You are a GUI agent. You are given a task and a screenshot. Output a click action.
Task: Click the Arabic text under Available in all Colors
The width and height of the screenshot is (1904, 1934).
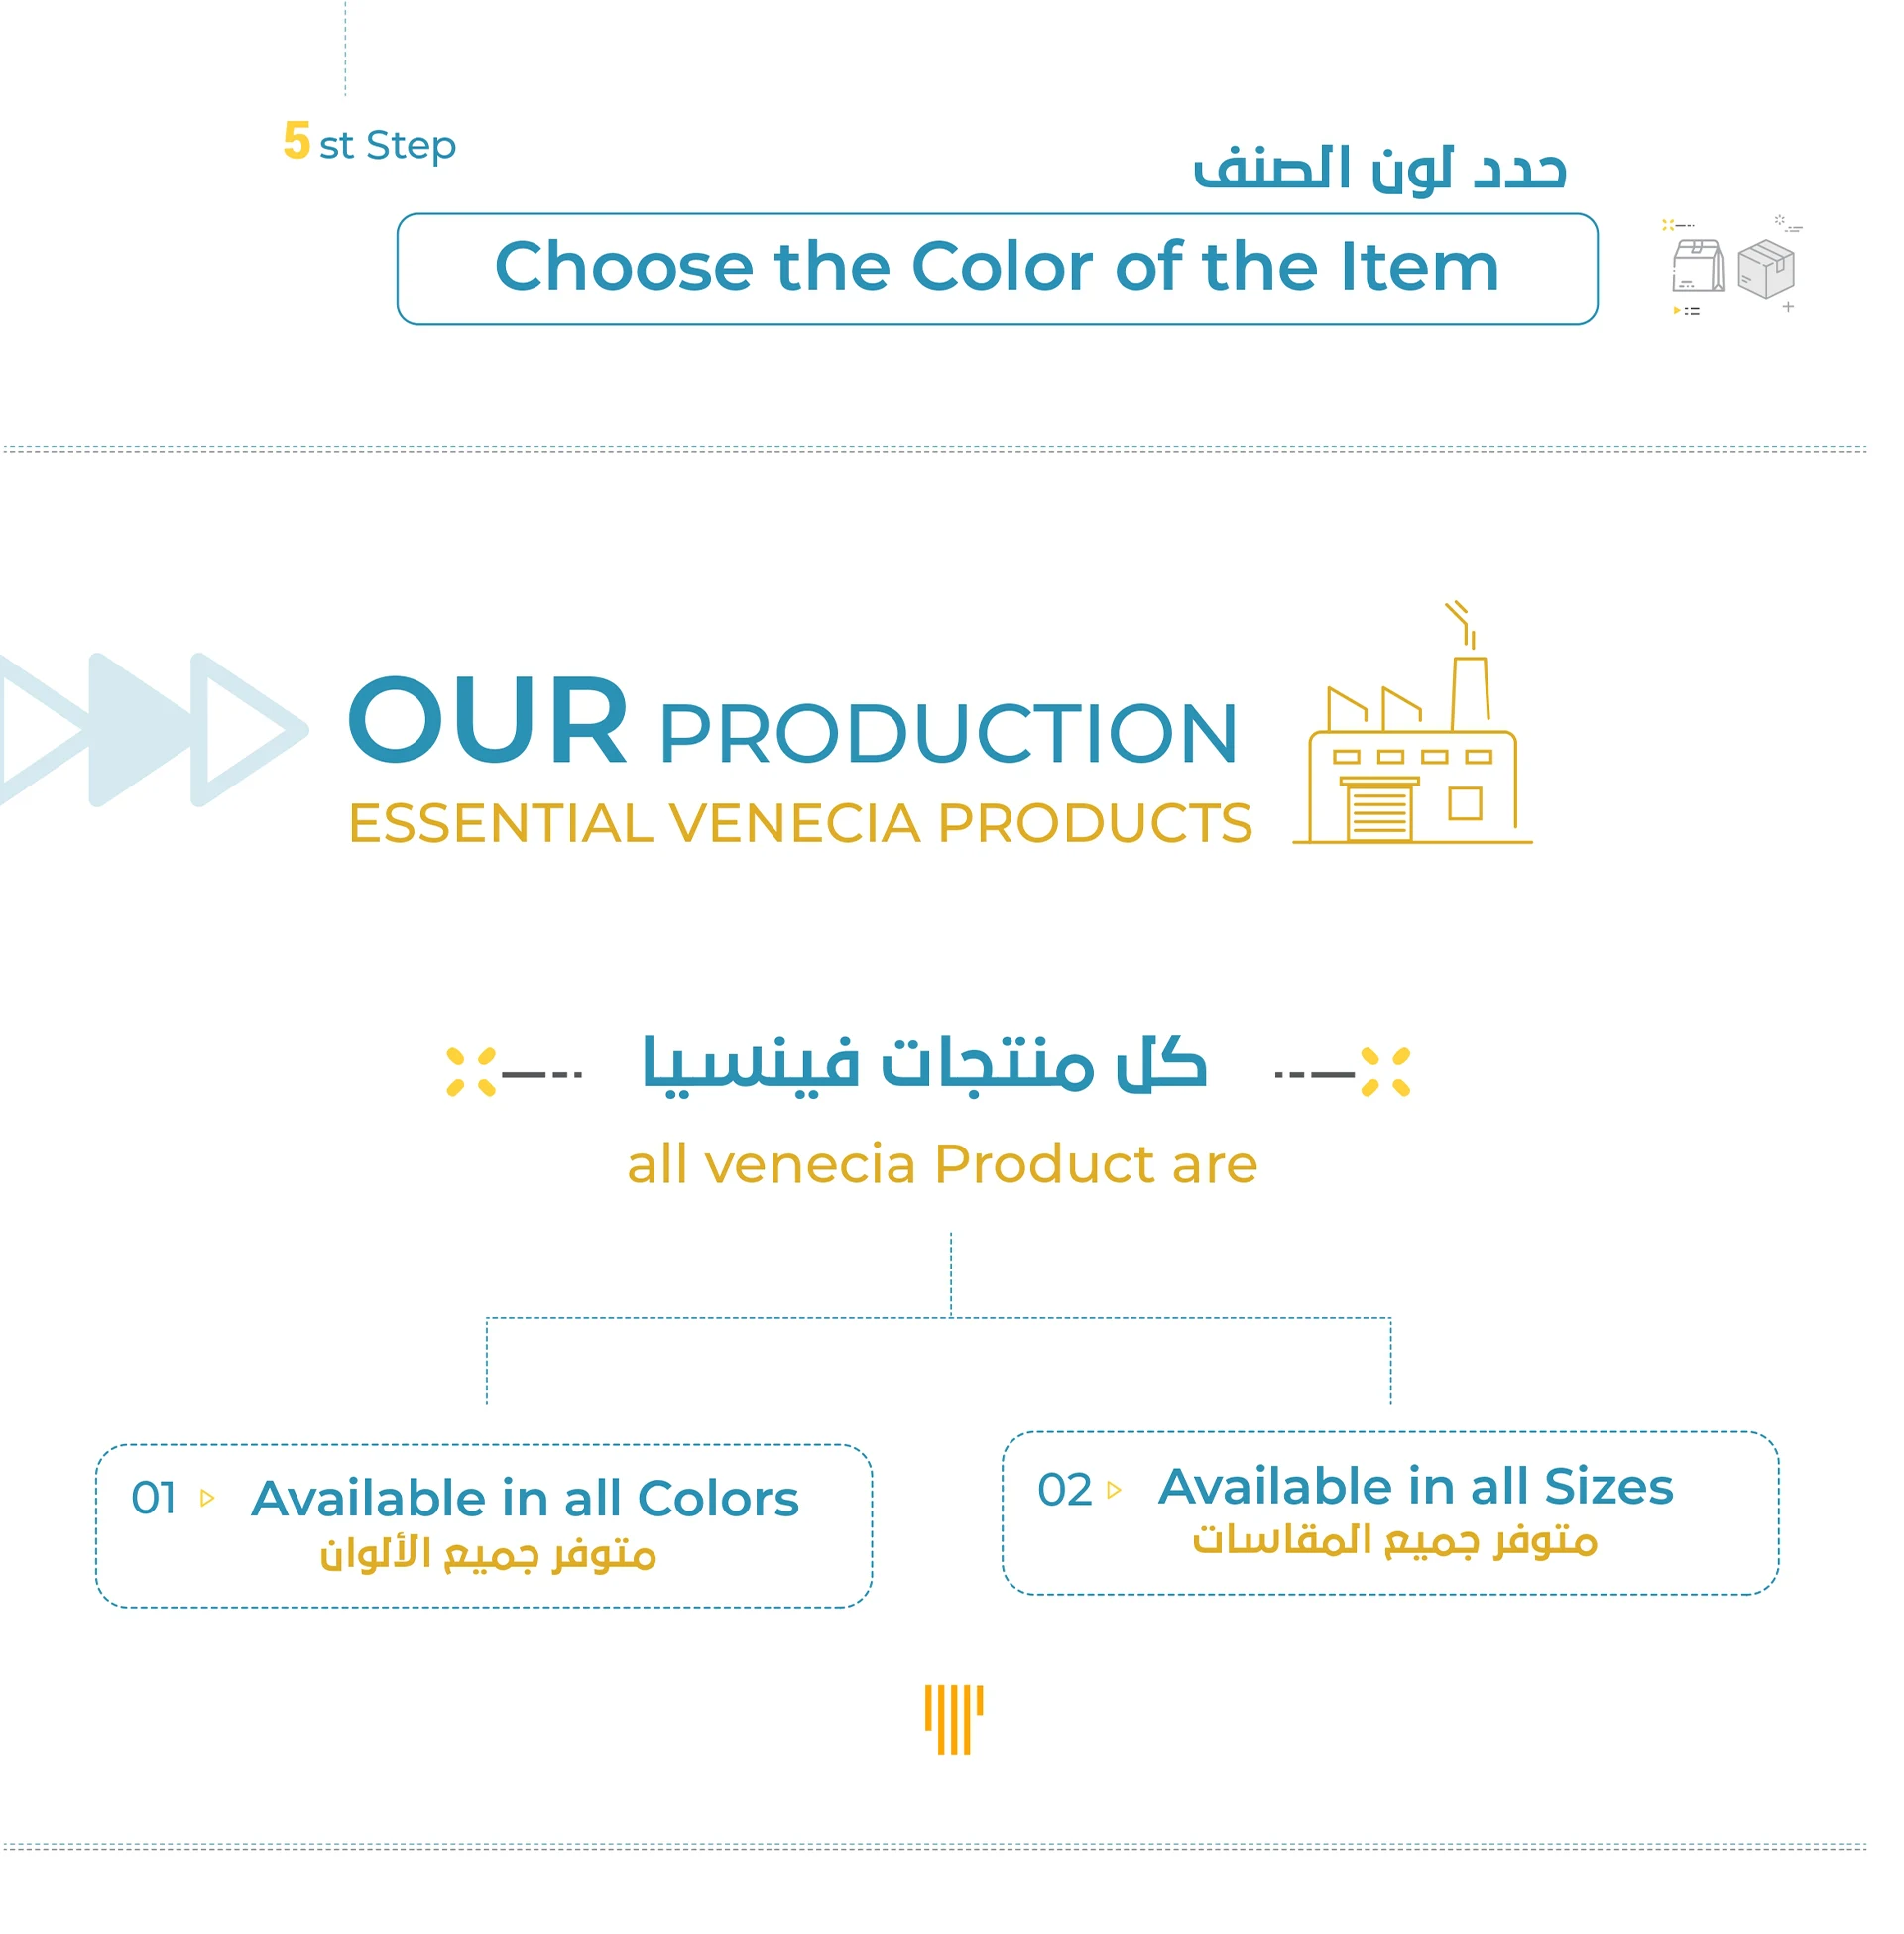tap(488, 1554)
